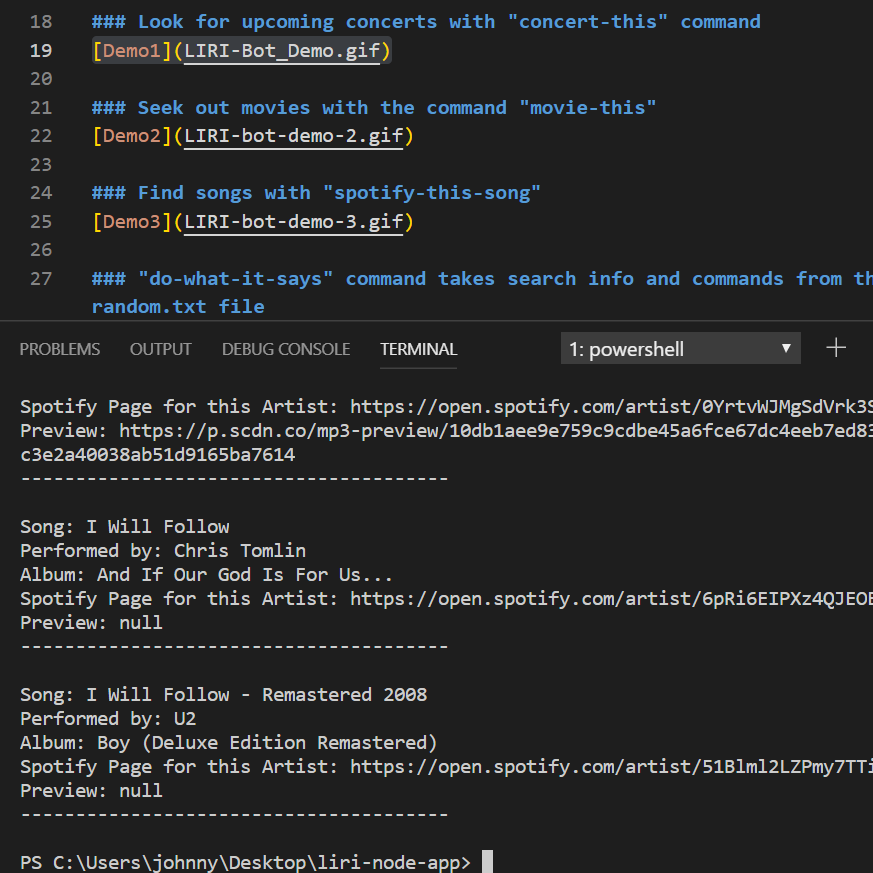Image resolution: width=873 pixels, height=873 pixels.
Task: Select the TERMINAL panel tab
Action: [x=418, y=349]
